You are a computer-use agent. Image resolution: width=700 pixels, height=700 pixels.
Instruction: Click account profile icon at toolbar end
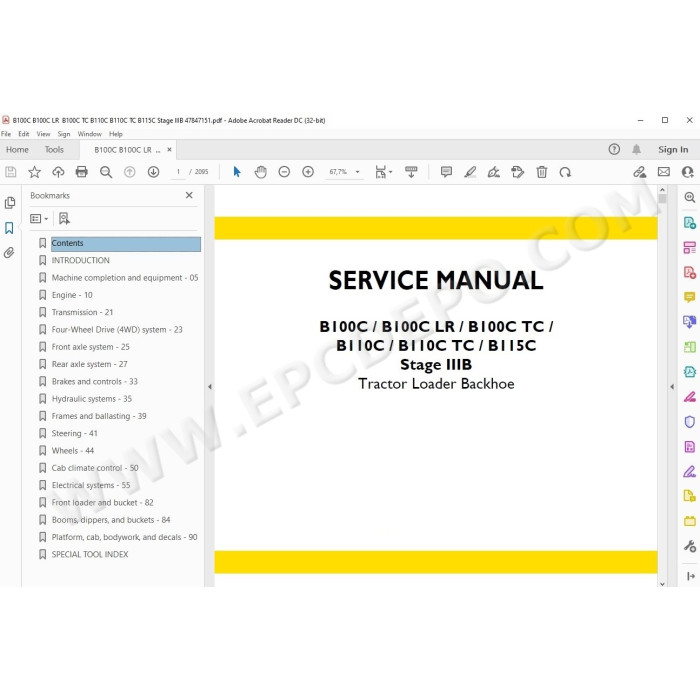pos(688,172)
